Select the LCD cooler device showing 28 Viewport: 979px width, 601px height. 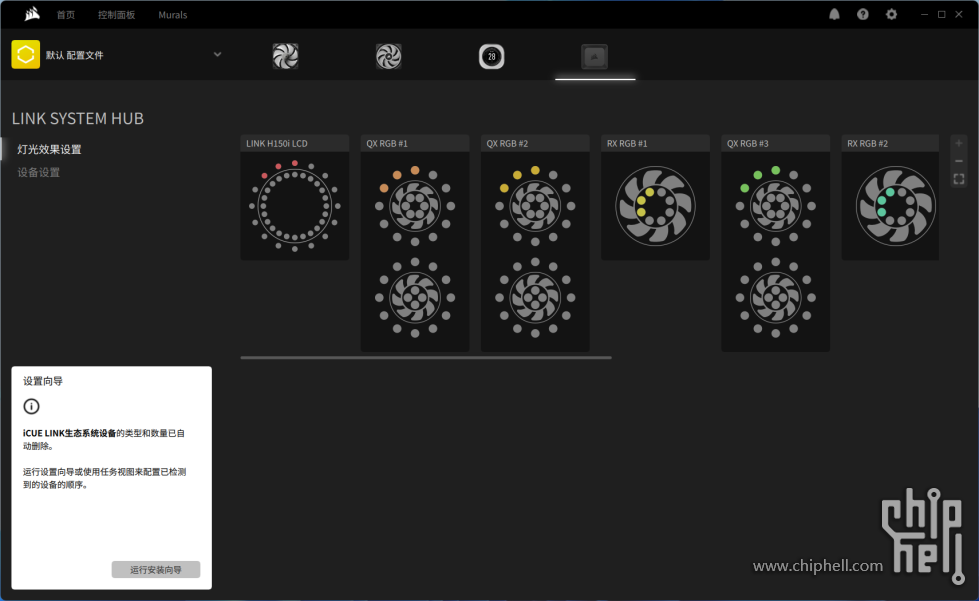(x=491, y=56)
